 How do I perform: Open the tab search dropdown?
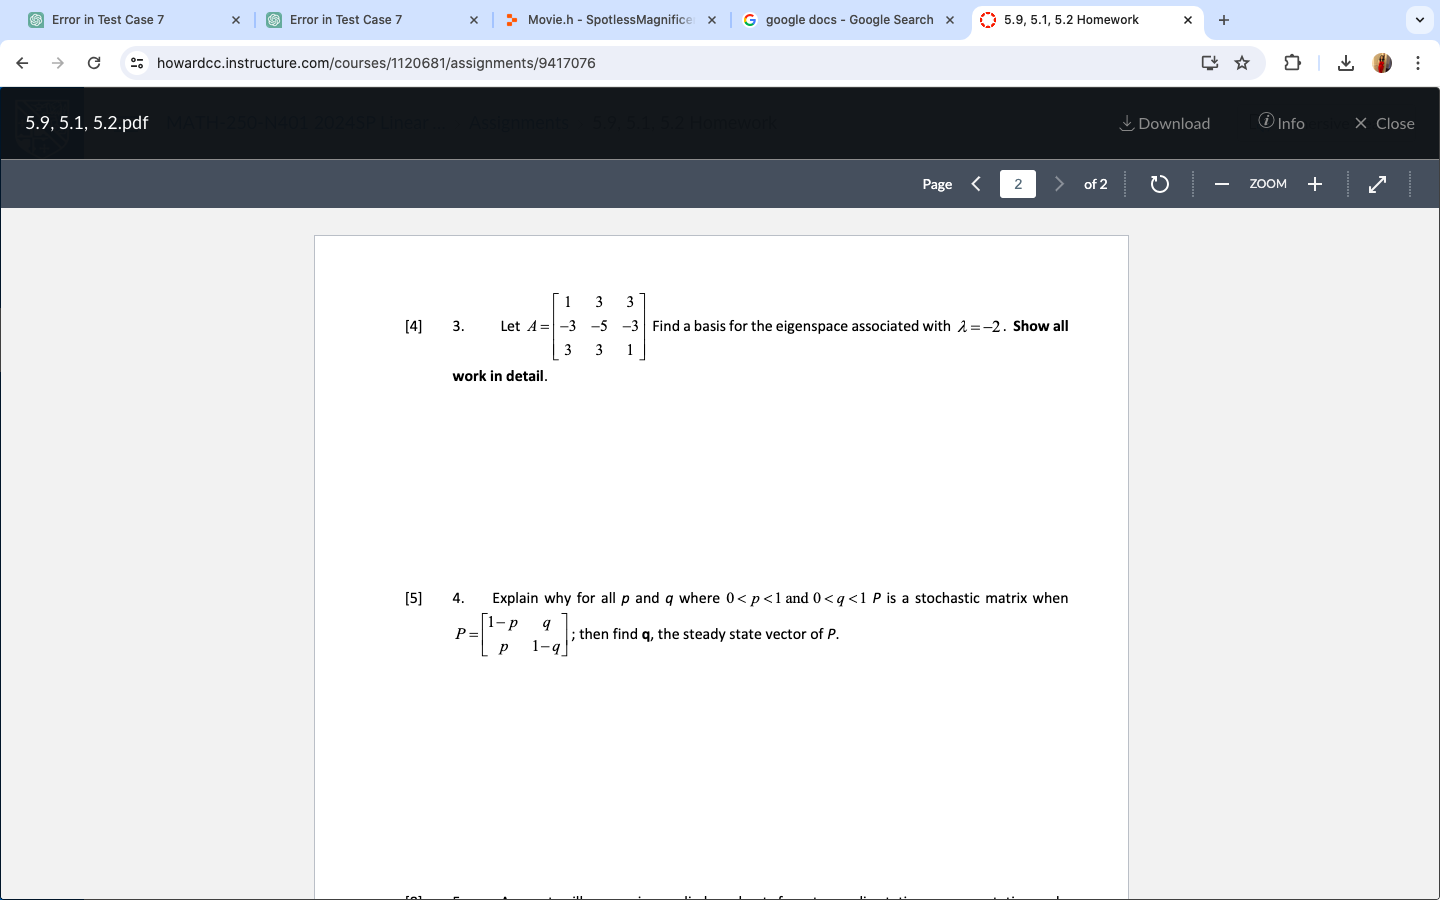[x=1419, y=20]
